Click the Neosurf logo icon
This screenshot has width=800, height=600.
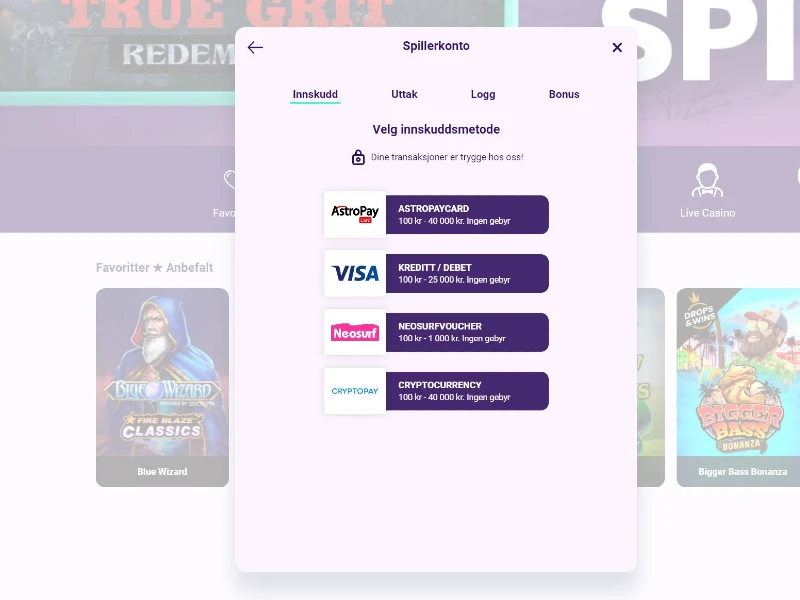click(355, 332)
